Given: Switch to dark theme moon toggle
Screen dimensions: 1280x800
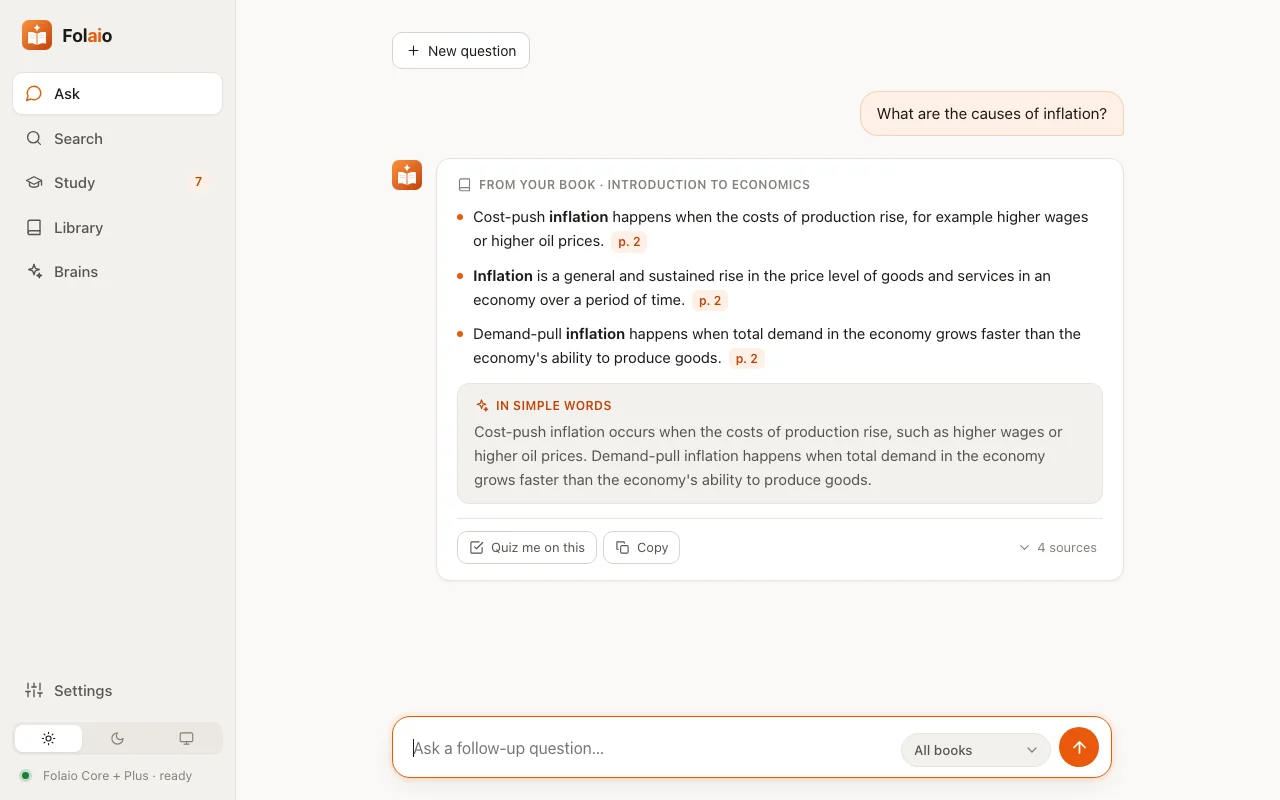Looking at the screenshot, I should click(117, 738).
